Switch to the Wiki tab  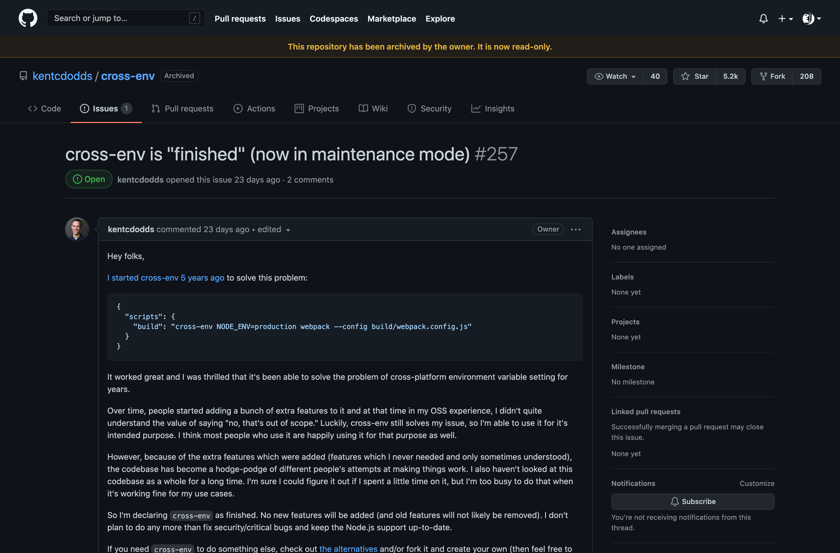click(x=373, y=108)
